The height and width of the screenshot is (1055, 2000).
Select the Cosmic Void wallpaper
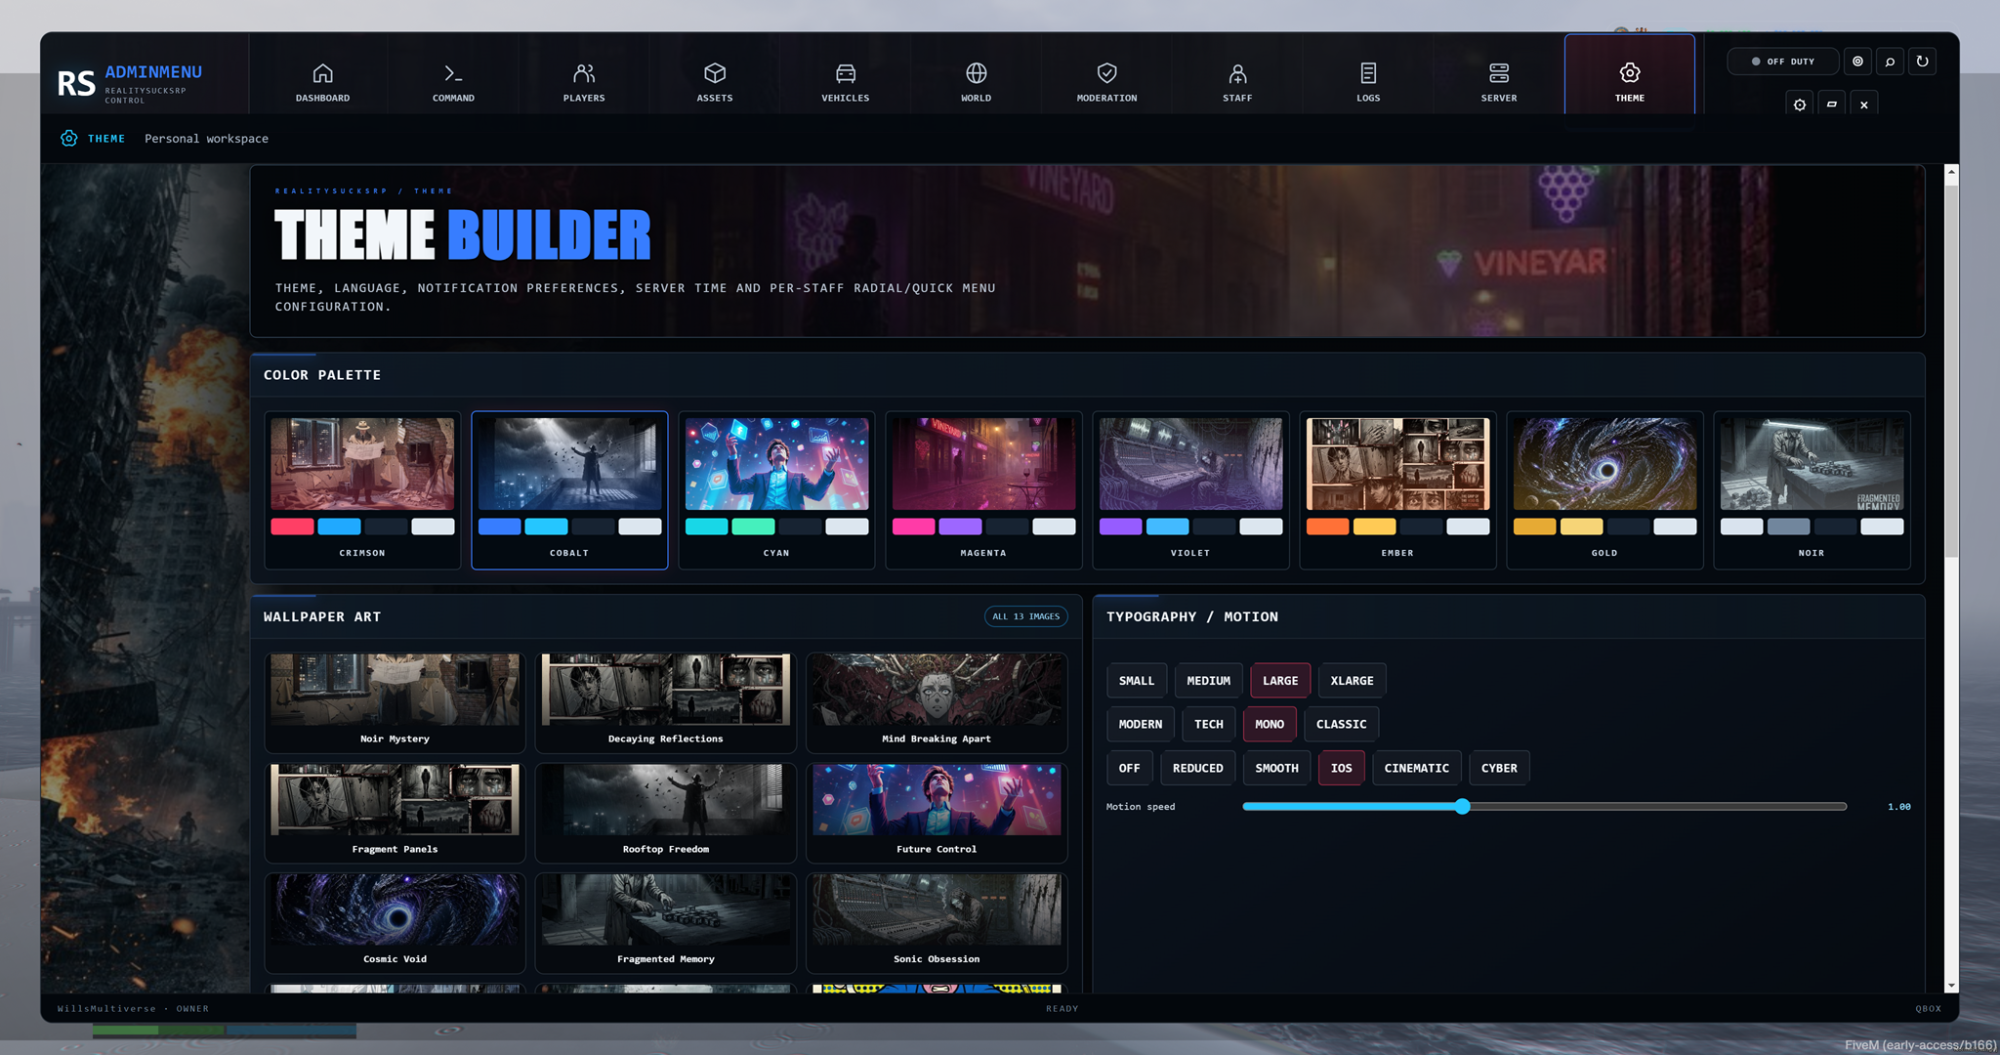[x=395, y=921]
